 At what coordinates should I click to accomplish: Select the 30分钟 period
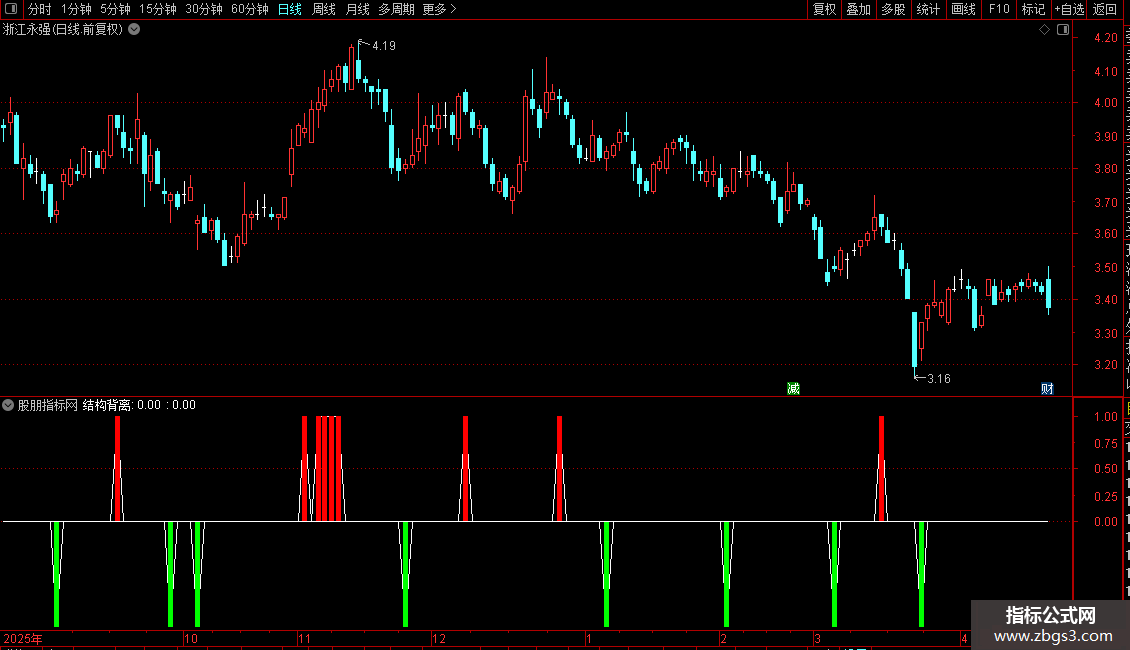(204, 9)
